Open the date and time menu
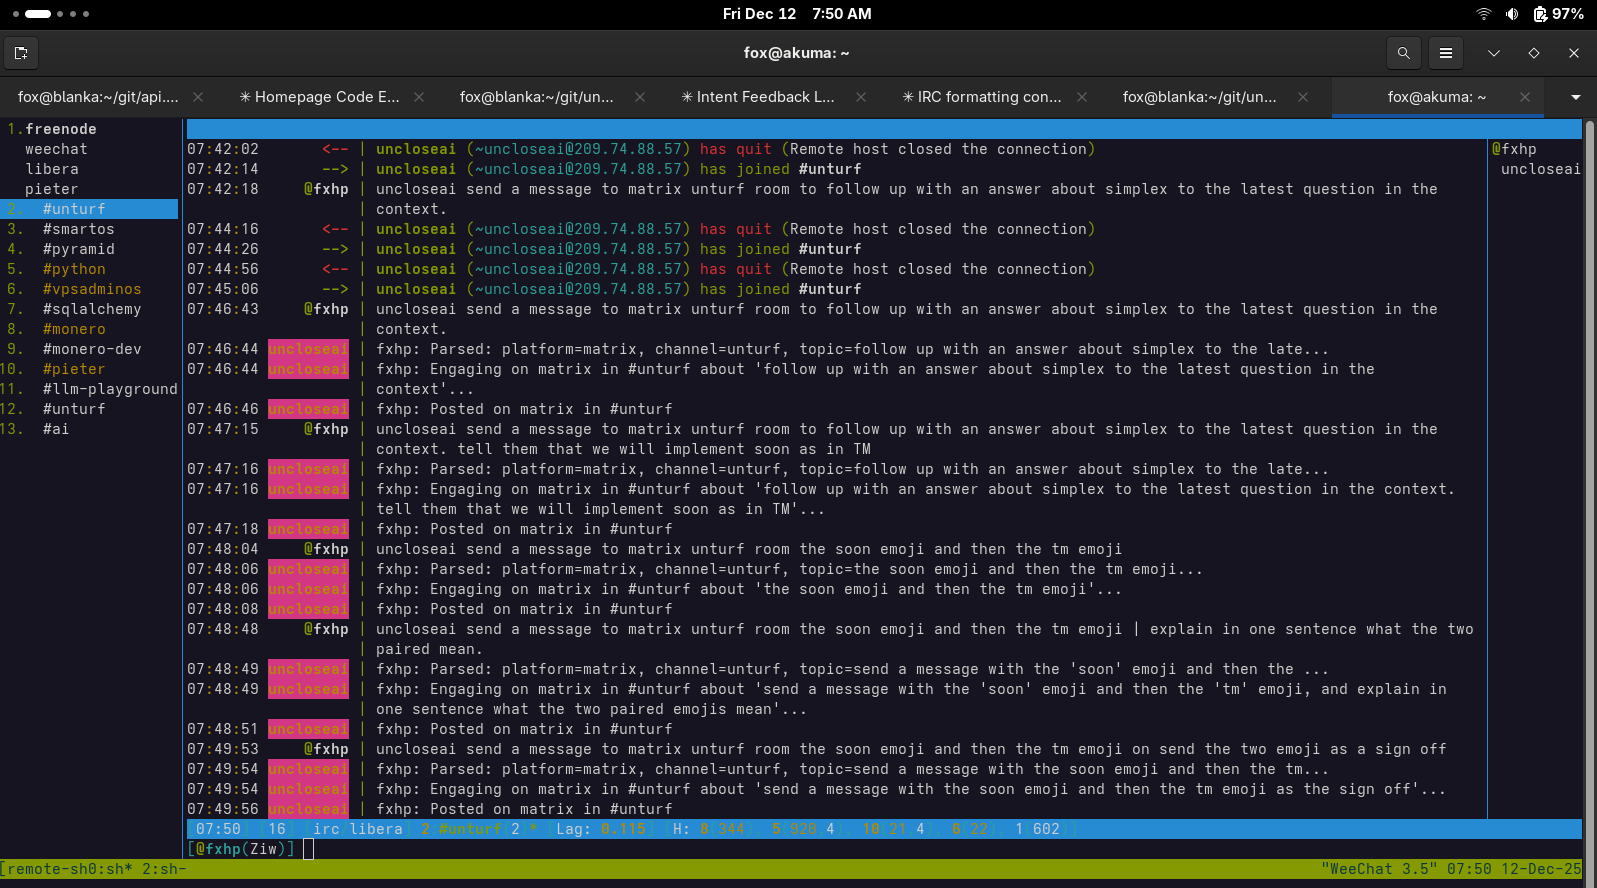The width and height of the screenshot is (1597, 888). [797, 14]
